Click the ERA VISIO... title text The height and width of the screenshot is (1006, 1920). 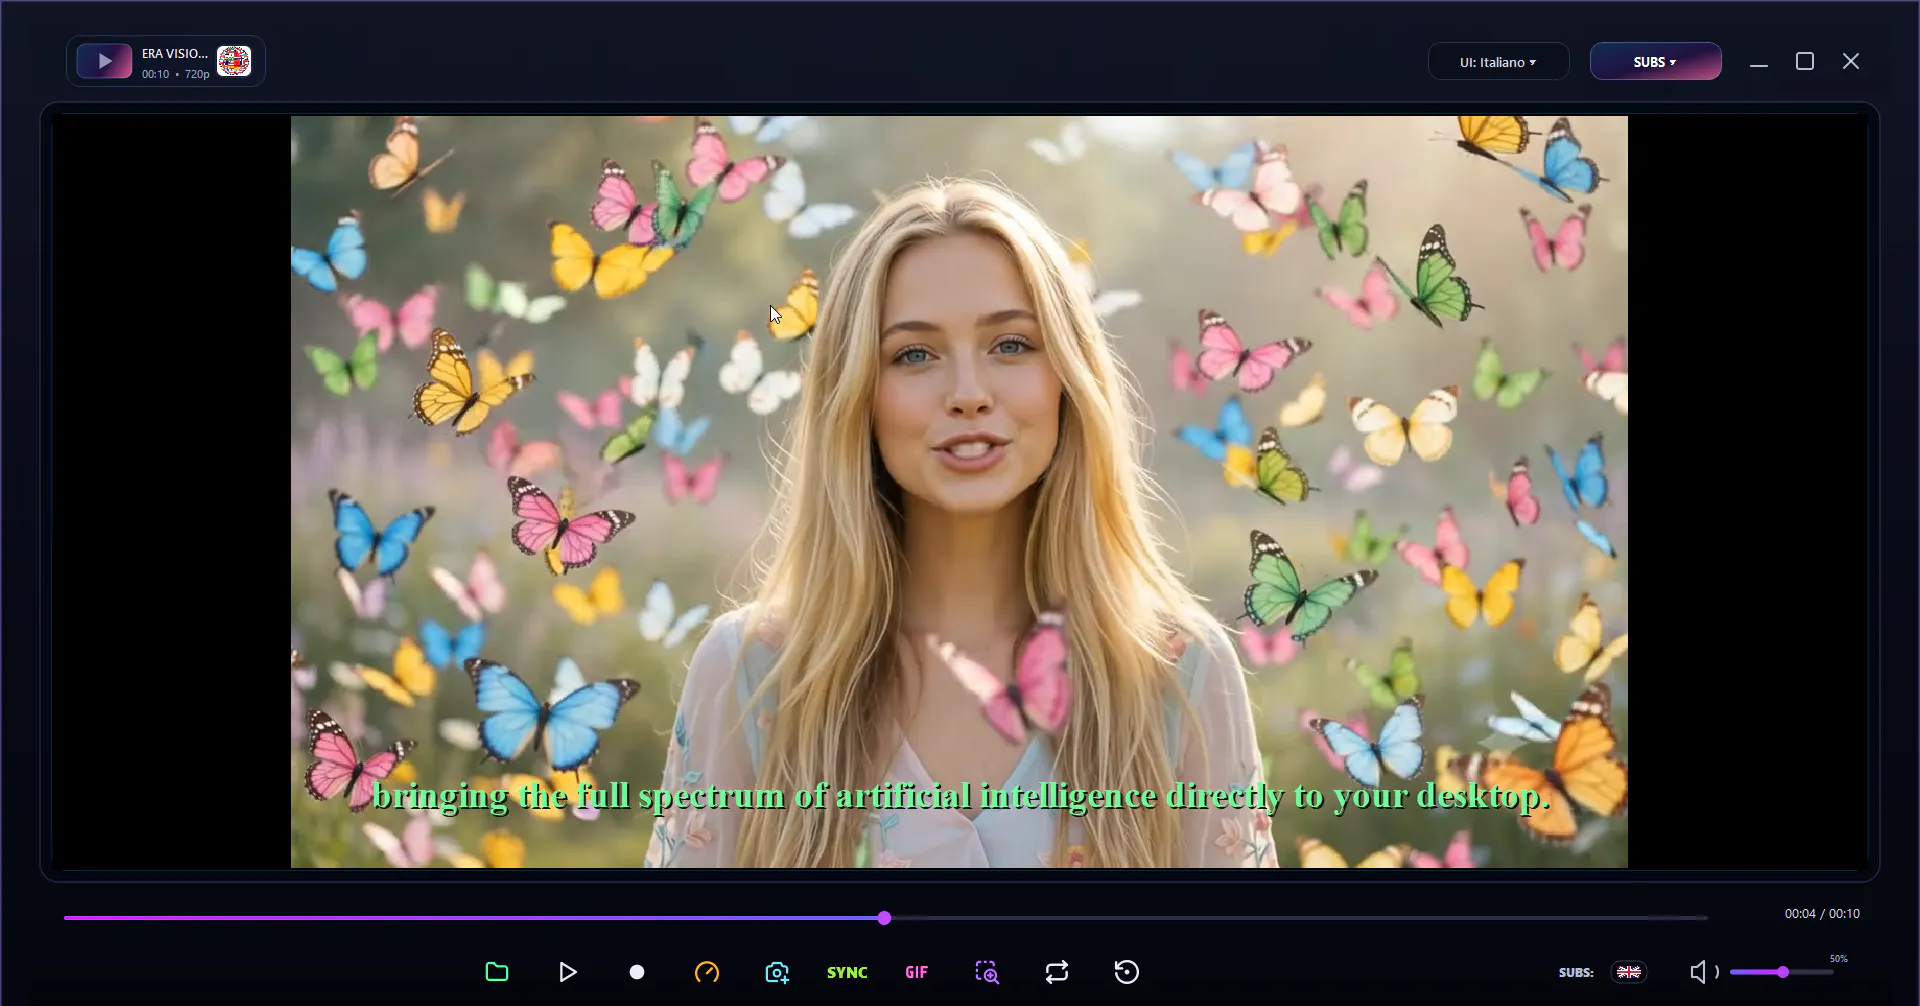tap(175, 54)
